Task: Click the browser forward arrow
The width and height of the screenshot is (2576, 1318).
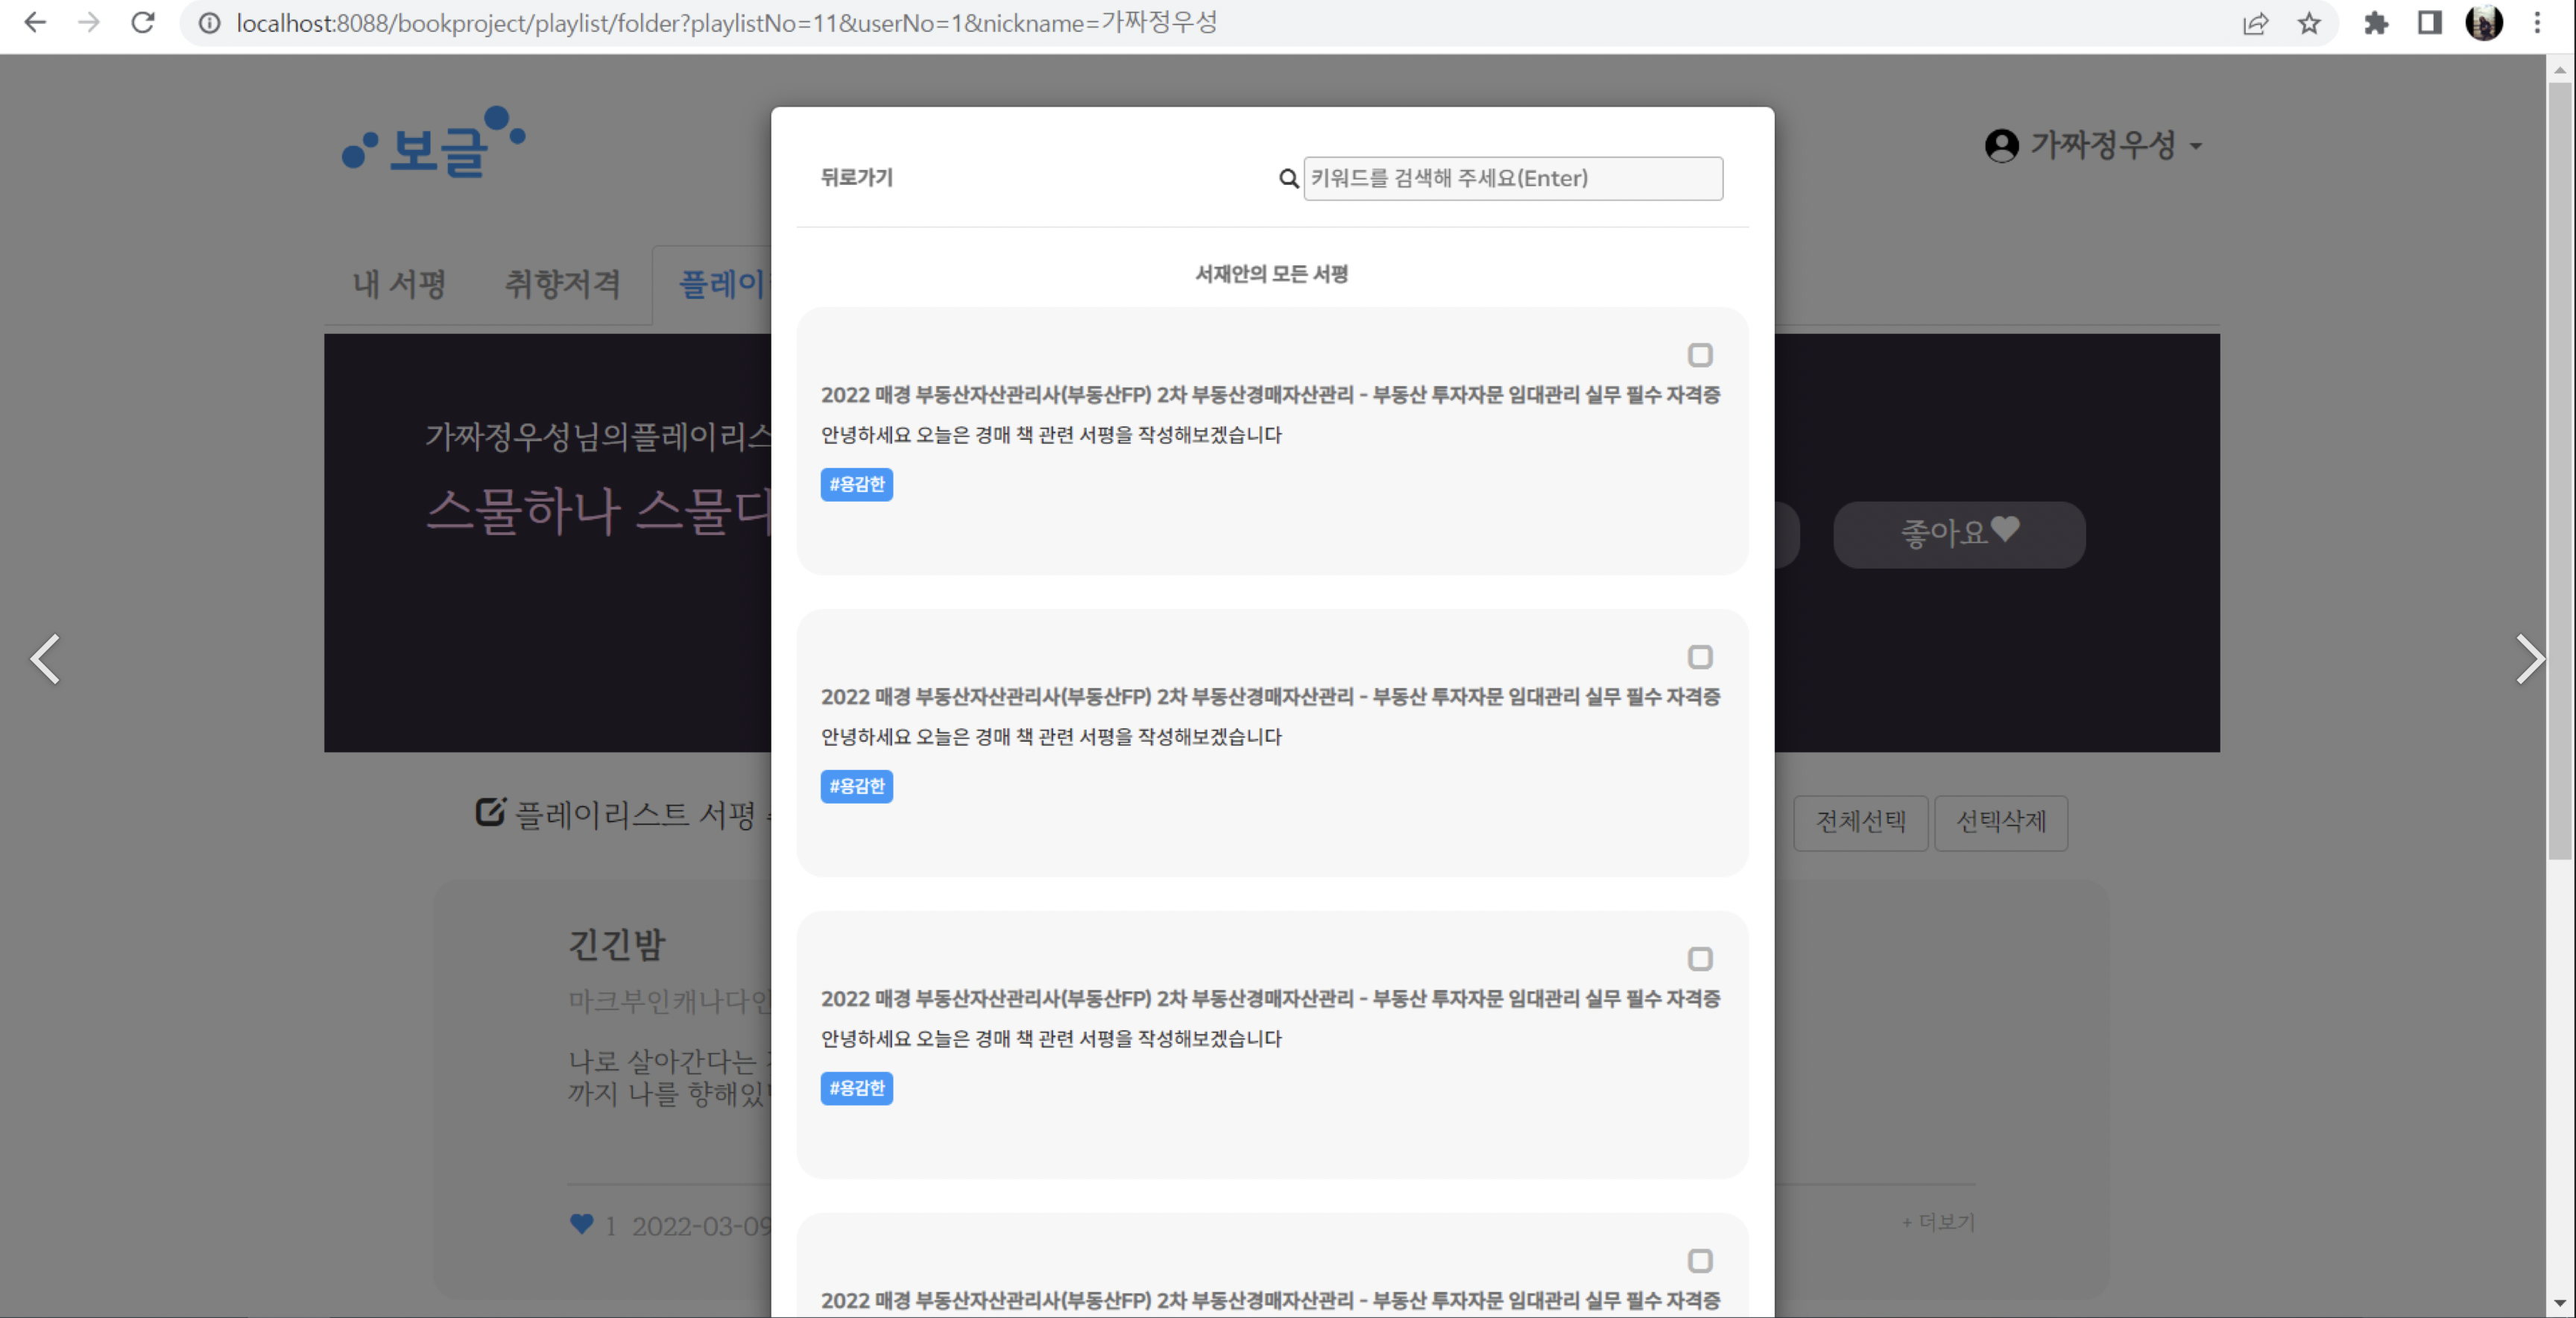Action: [x=89, y=22]
